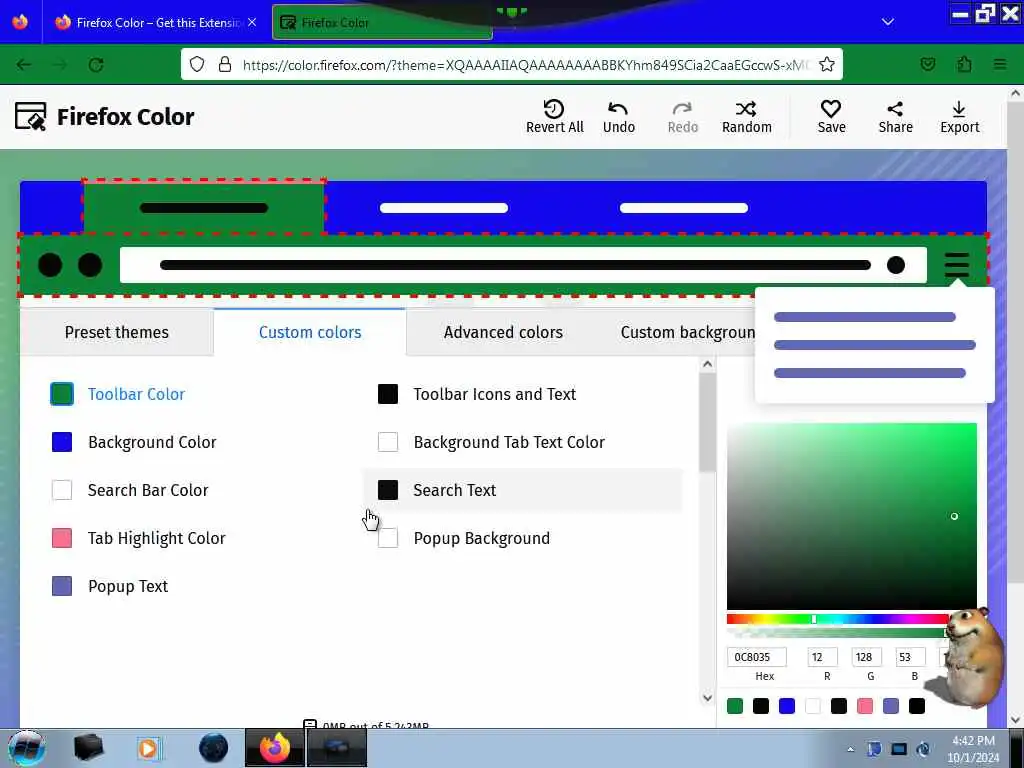The image size is (1024, 768).
Task: Undo the last color change
Action: (x=618, y=117)
